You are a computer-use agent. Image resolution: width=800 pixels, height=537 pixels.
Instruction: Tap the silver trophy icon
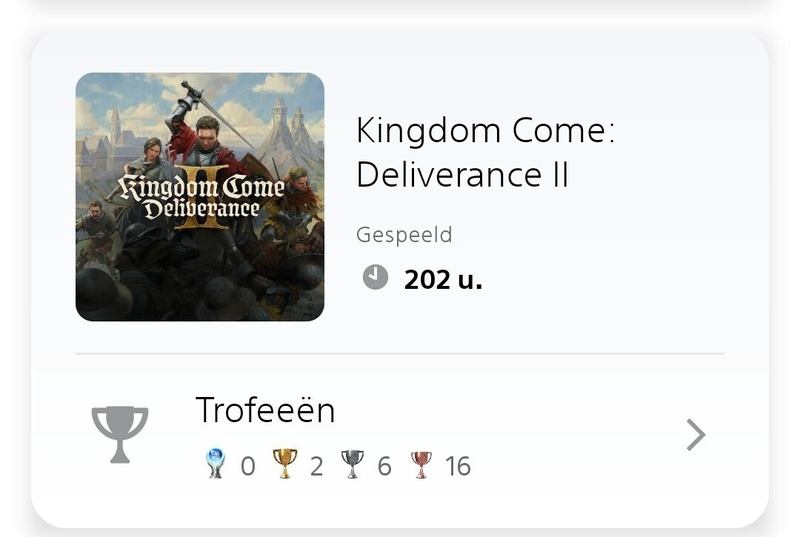coord(352,464)
